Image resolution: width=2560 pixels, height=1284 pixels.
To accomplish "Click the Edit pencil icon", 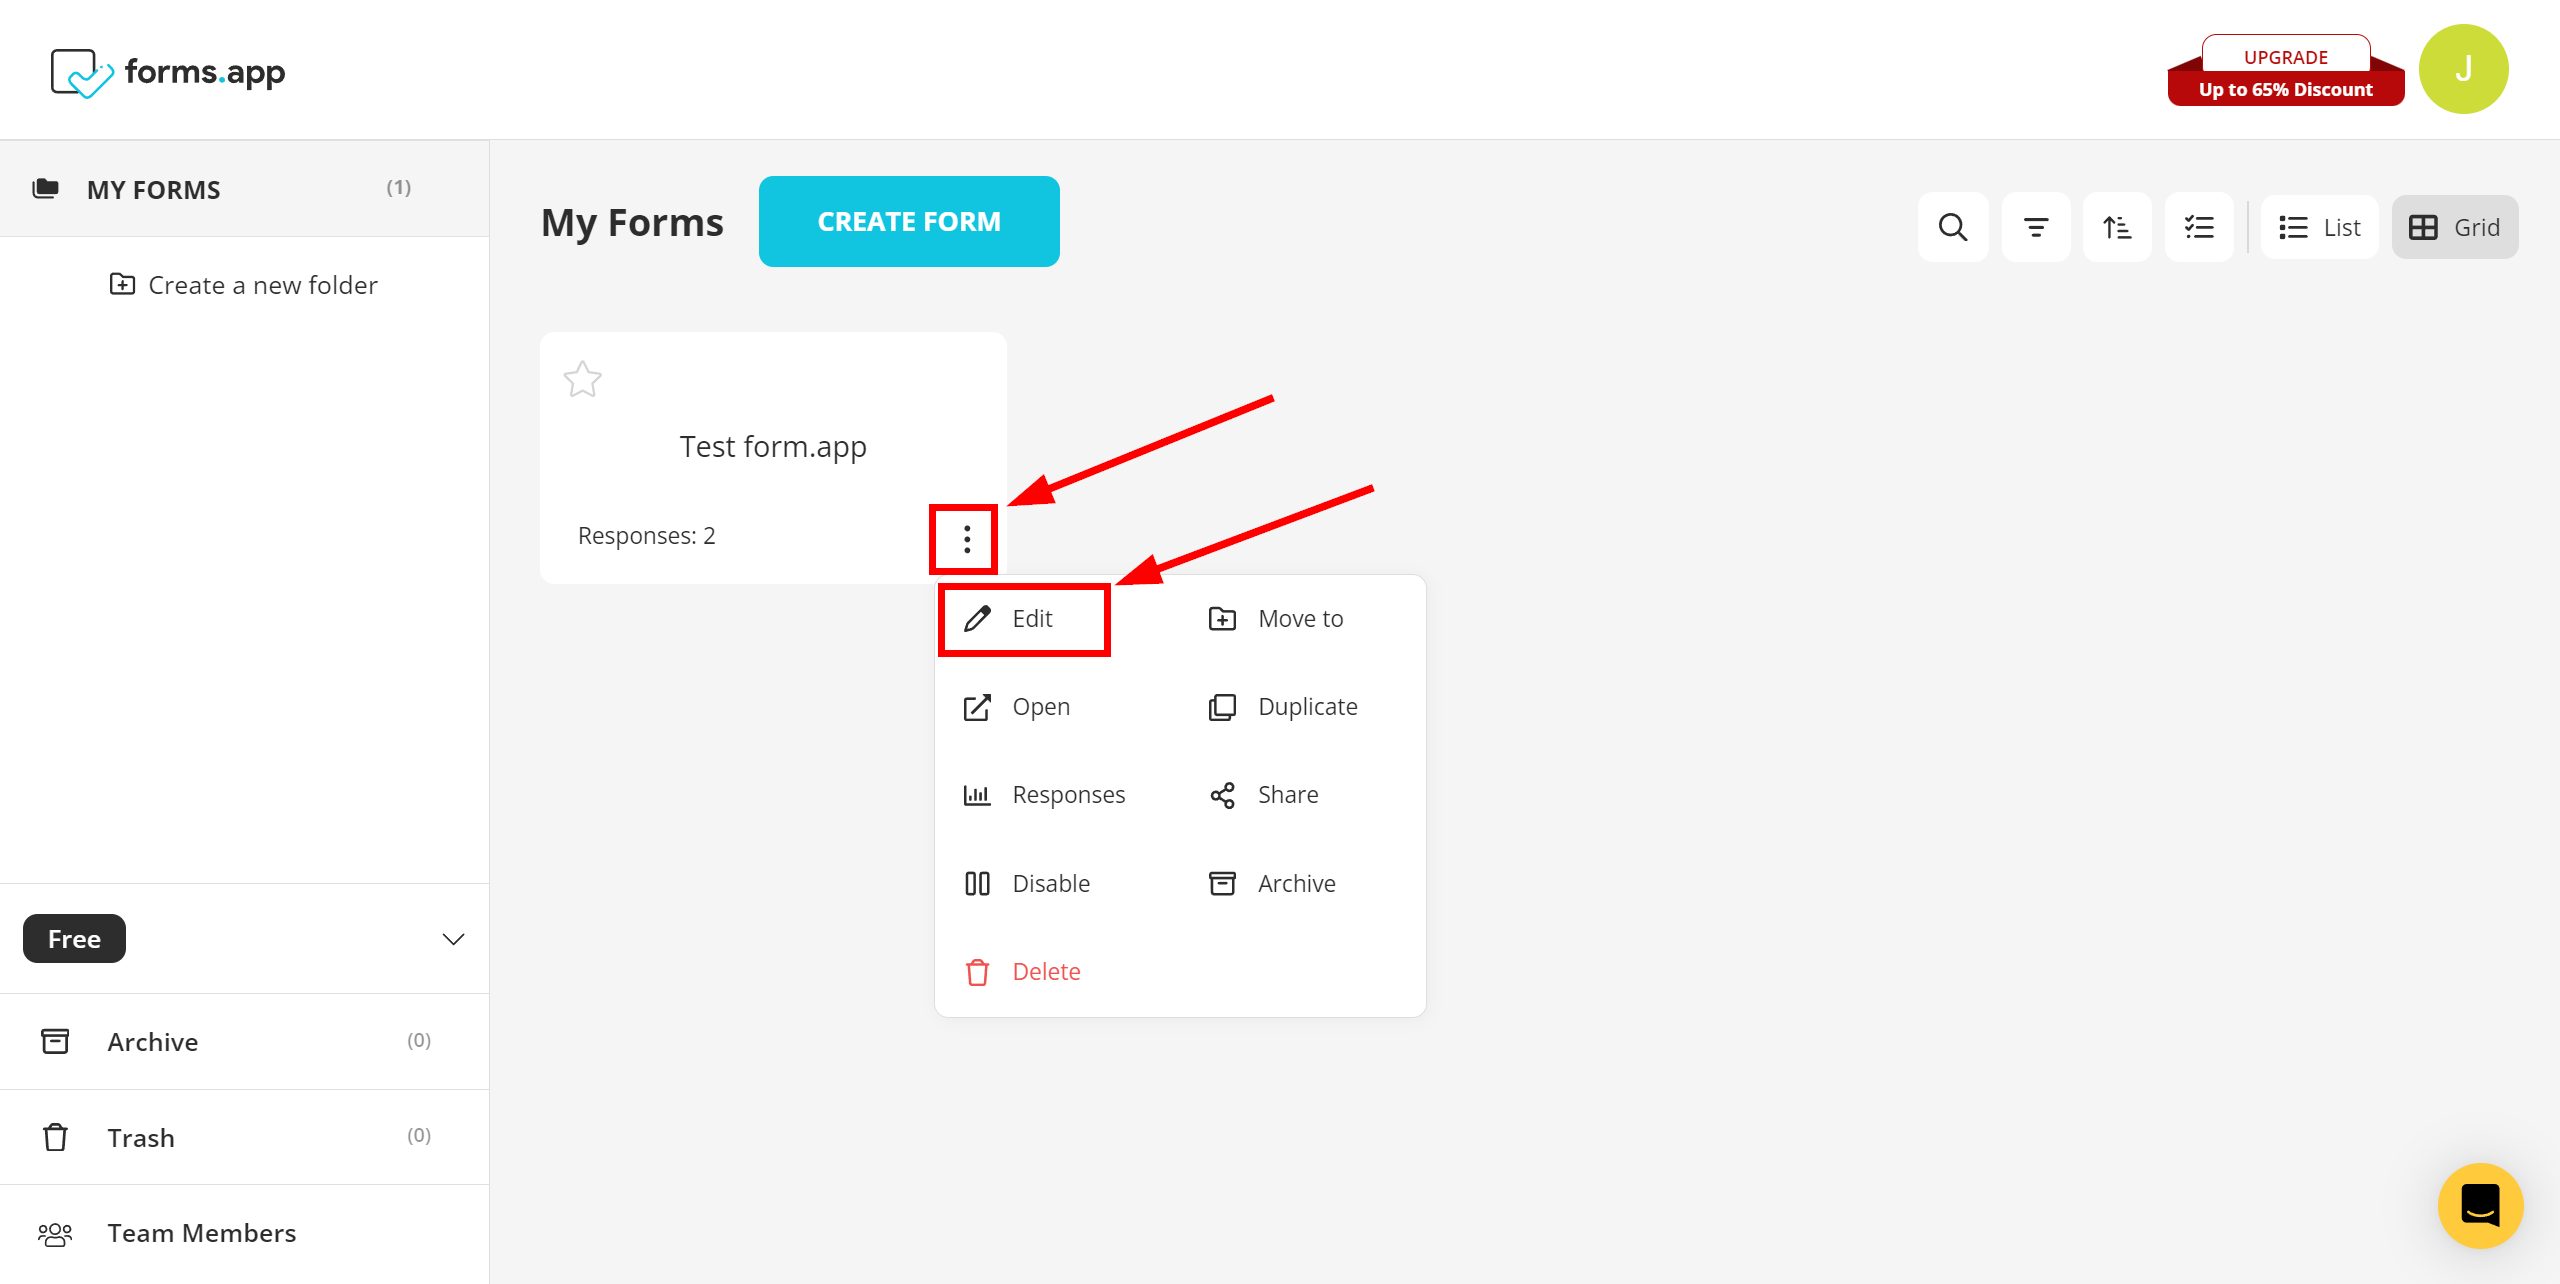I will click(x=977, y=619).
